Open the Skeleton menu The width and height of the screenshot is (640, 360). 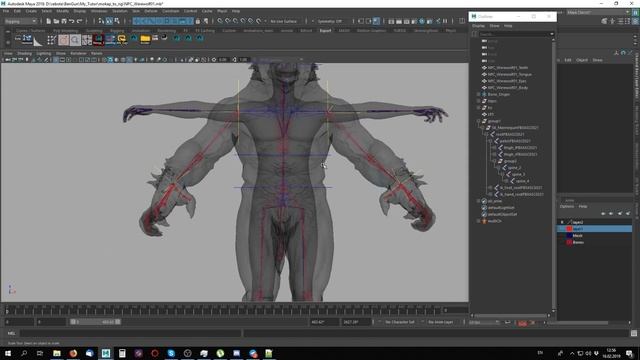[x=120, y=11]
